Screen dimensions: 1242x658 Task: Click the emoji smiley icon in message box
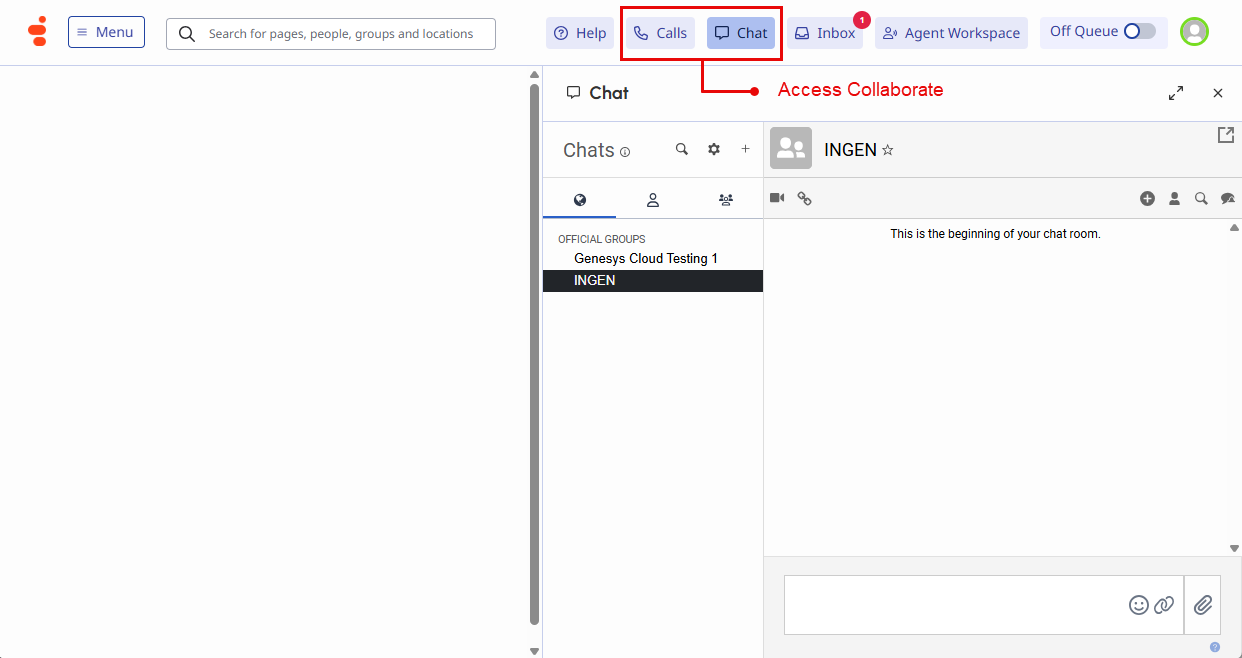[x=1138, y=605]
